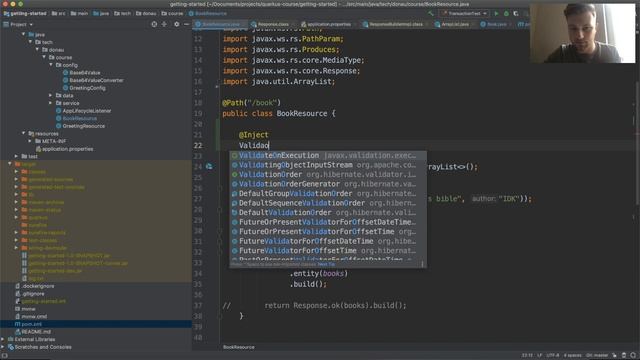Expand Scratches and Consoles node
The height and width of the screenshot is (360, 640).
pyautogui.click(x=3, y=347)
